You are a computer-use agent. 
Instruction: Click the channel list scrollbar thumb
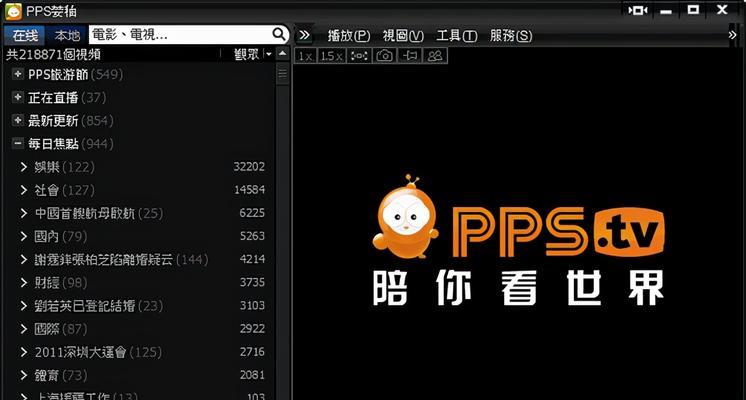pyautogui.click(x=283, y=75)
